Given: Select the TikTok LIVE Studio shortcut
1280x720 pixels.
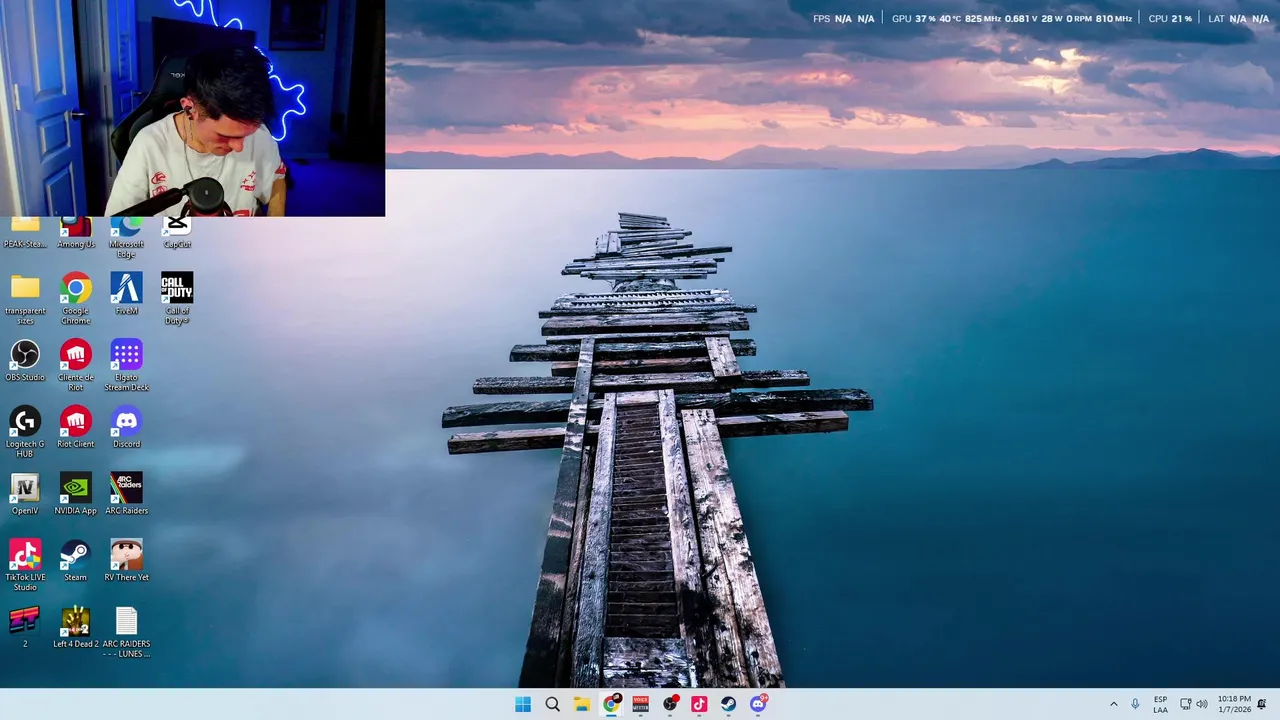Looking at the screenshot, I should click(x=25, y=565).
